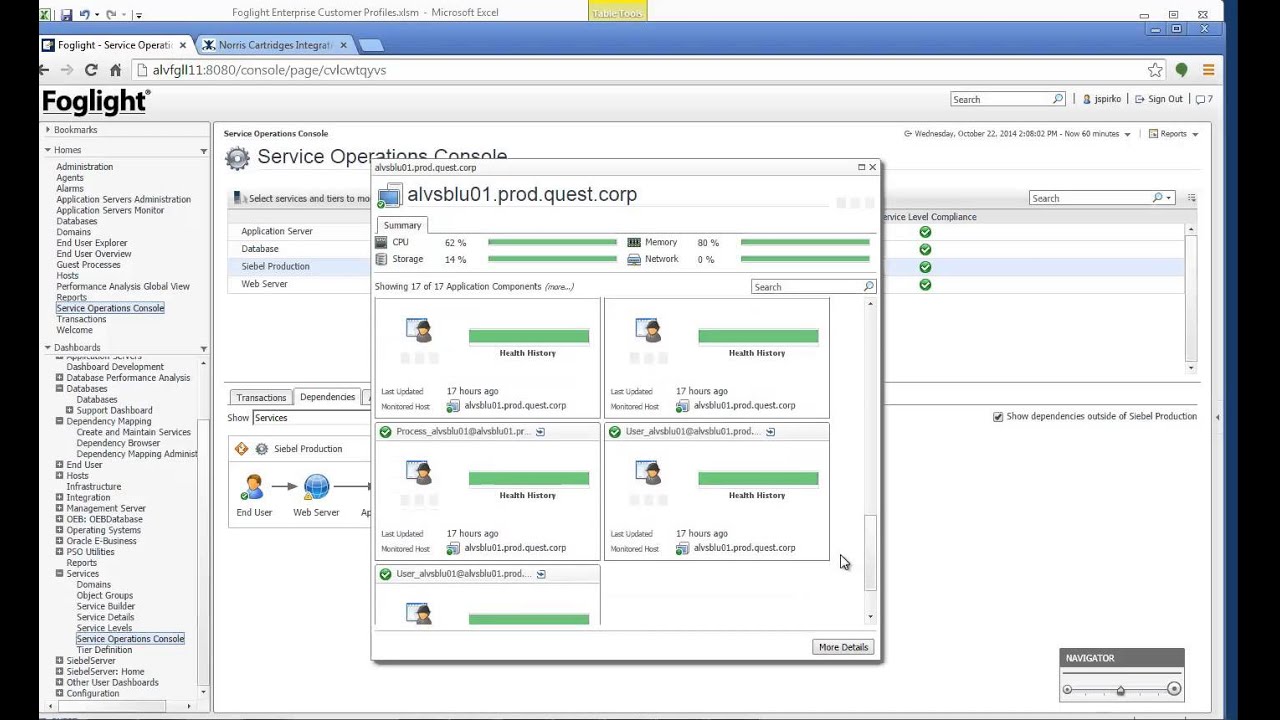Bookmark this page with the star icon

1155,70
